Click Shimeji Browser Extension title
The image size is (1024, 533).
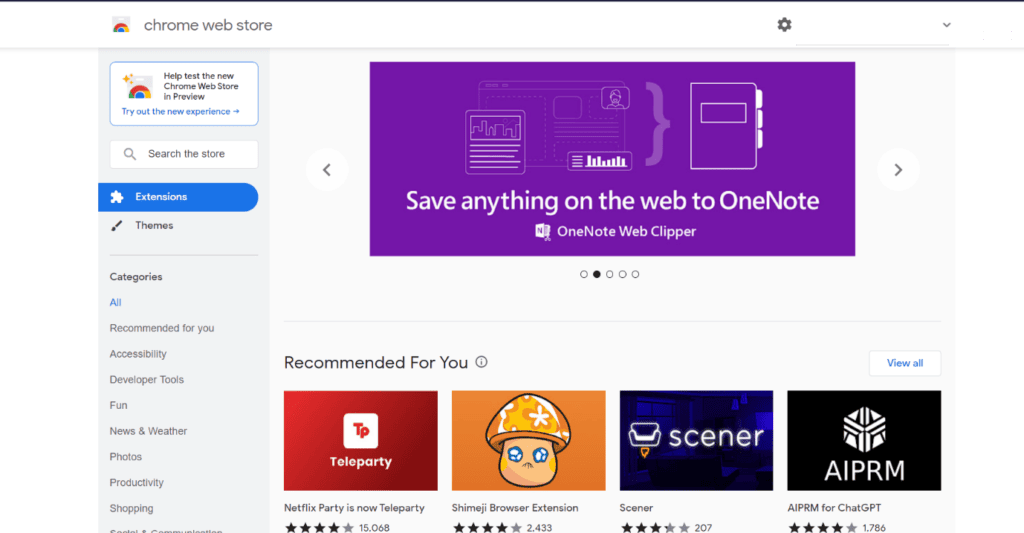(x=515, y=508)
